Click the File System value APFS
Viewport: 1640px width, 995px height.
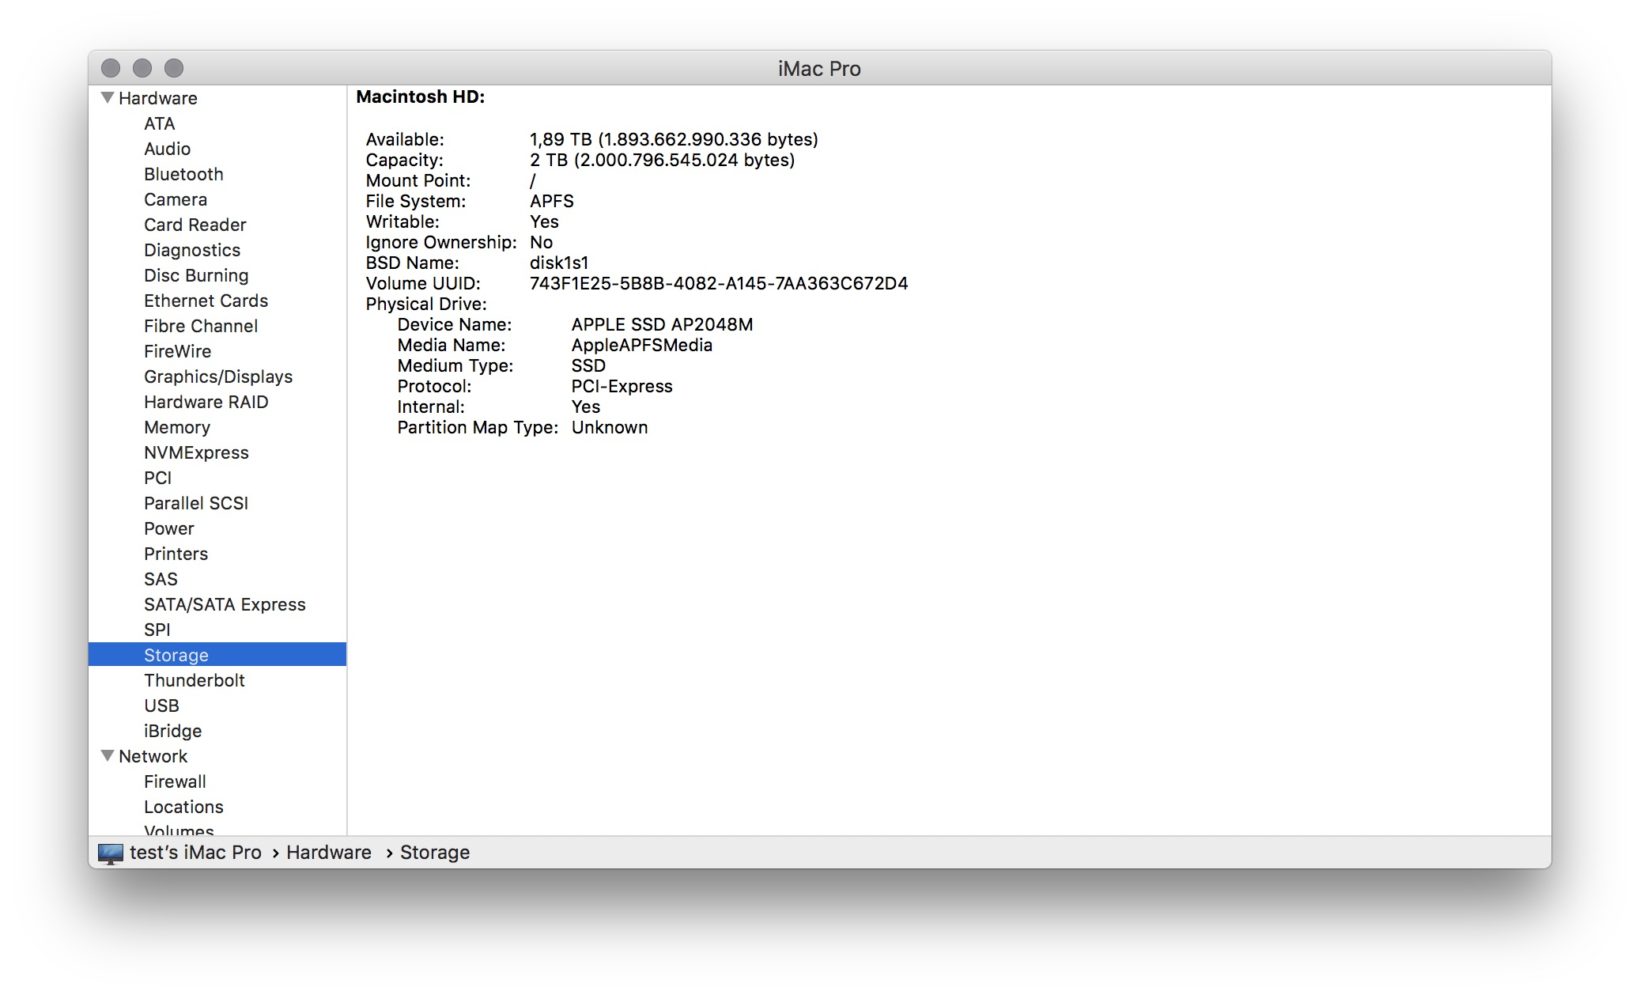coord(552,201)
